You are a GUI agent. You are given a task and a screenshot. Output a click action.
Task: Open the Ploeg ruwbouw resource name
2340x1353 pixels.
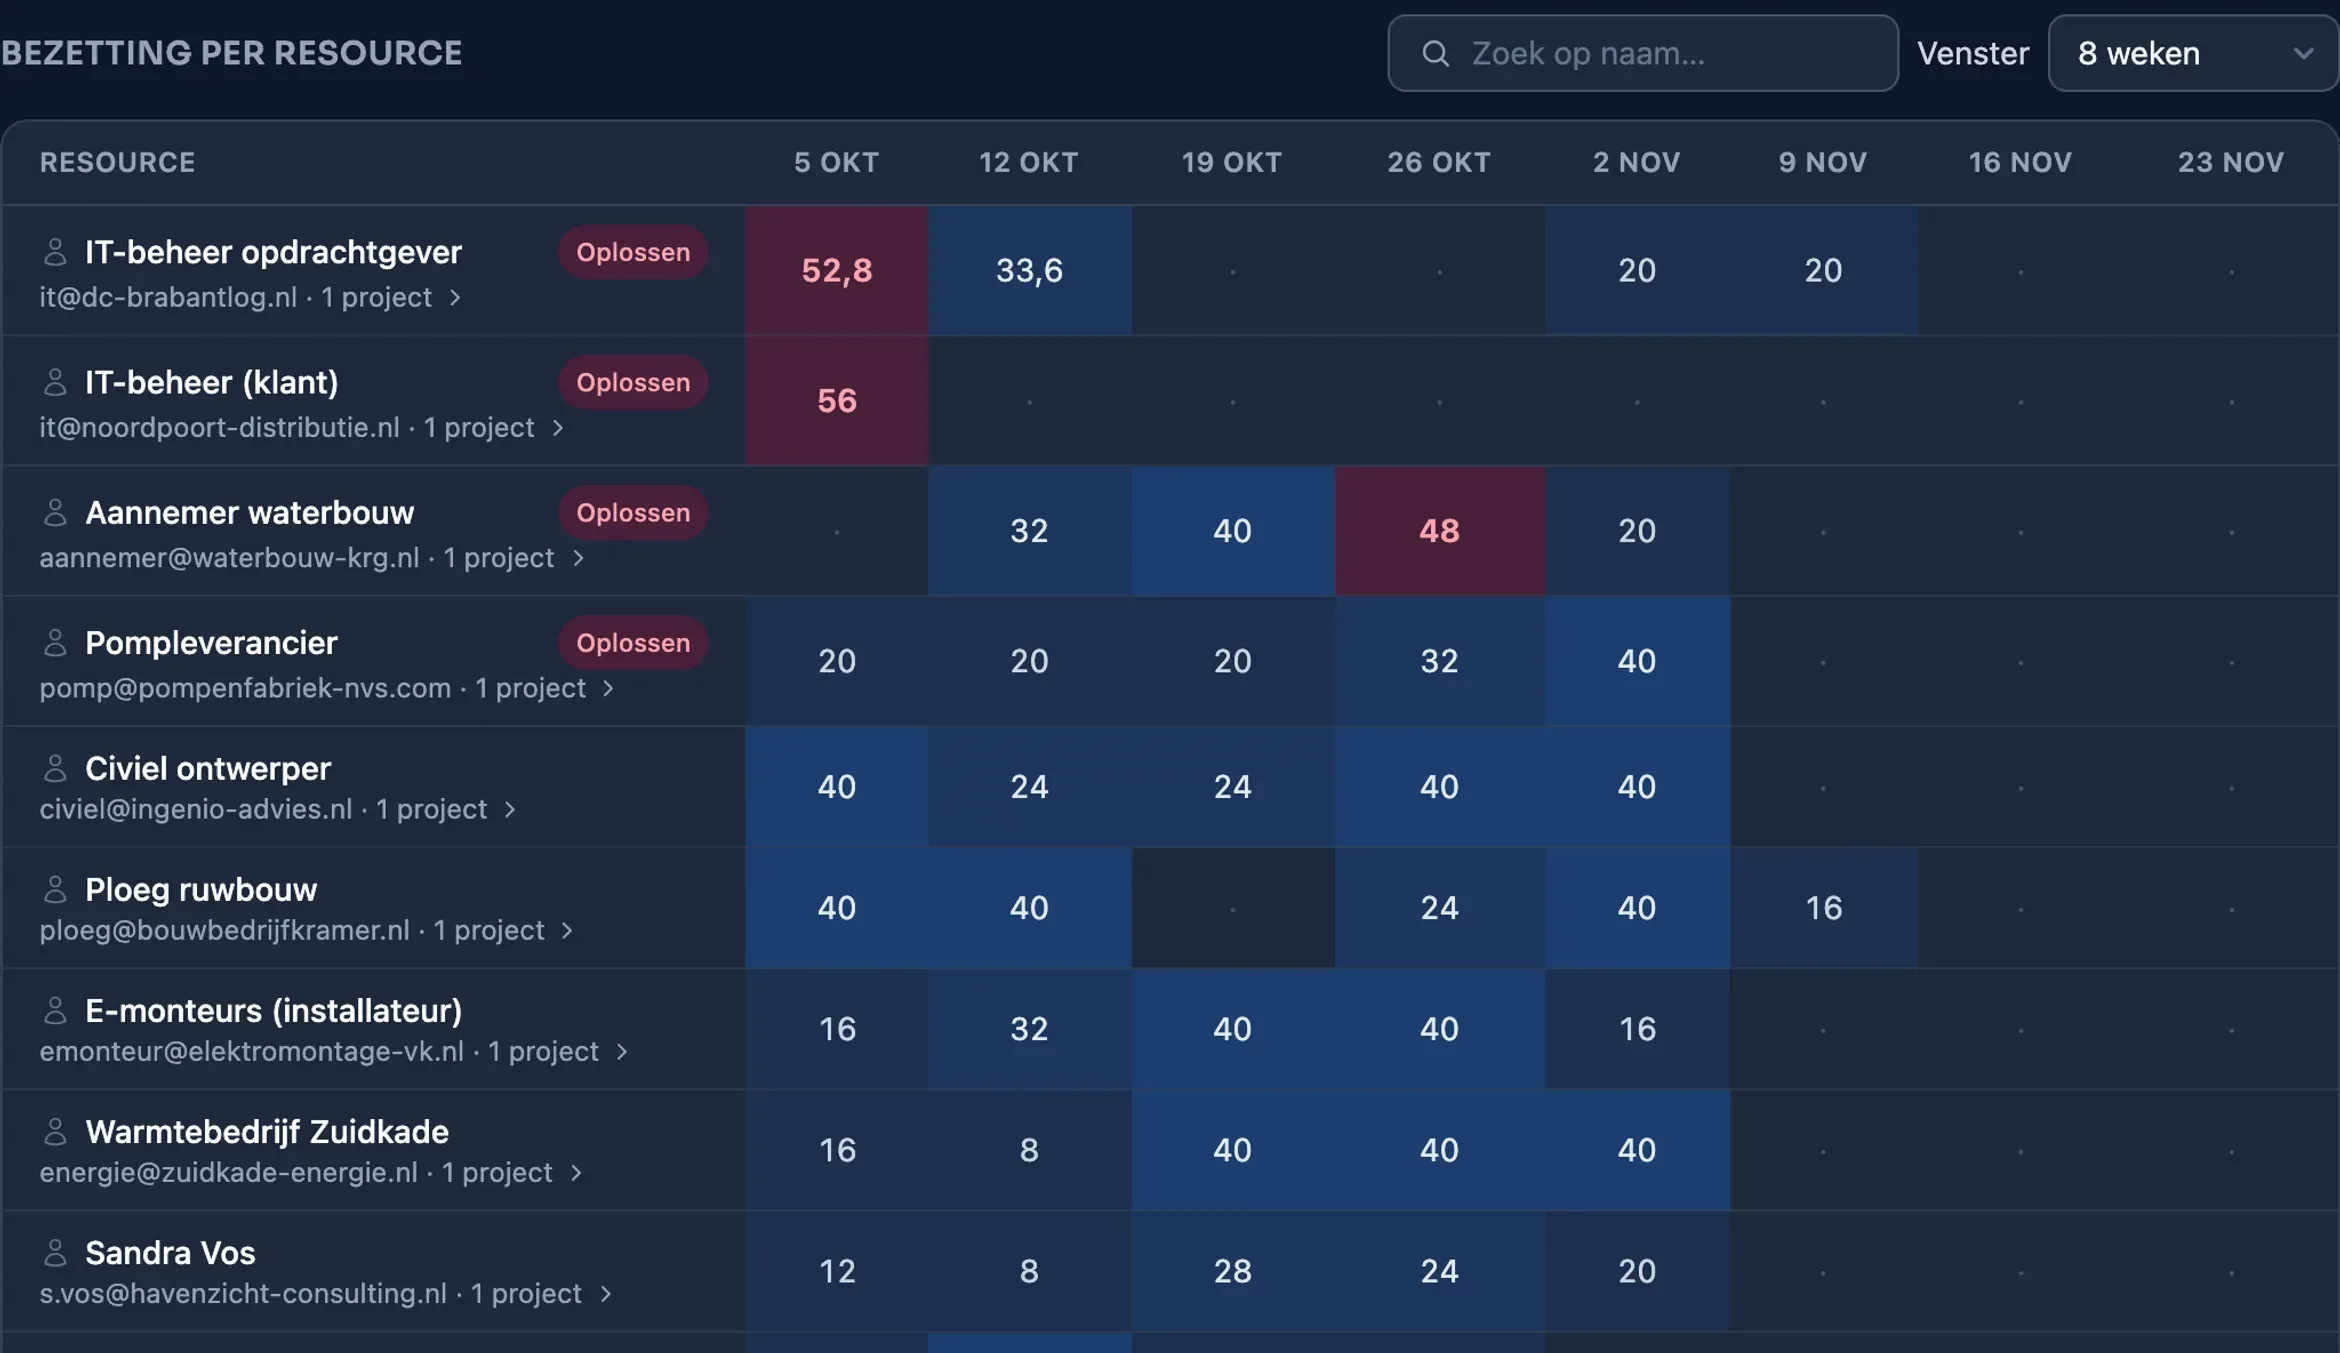coord(201,889)
